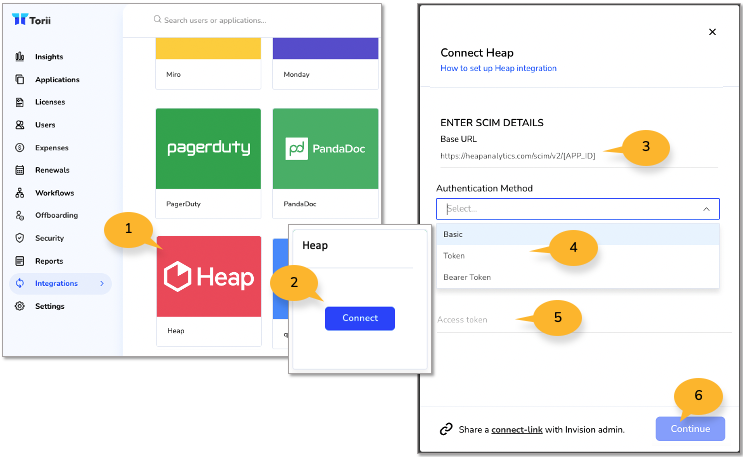Collapse the dropdown using its chevron

coord(706,209)
